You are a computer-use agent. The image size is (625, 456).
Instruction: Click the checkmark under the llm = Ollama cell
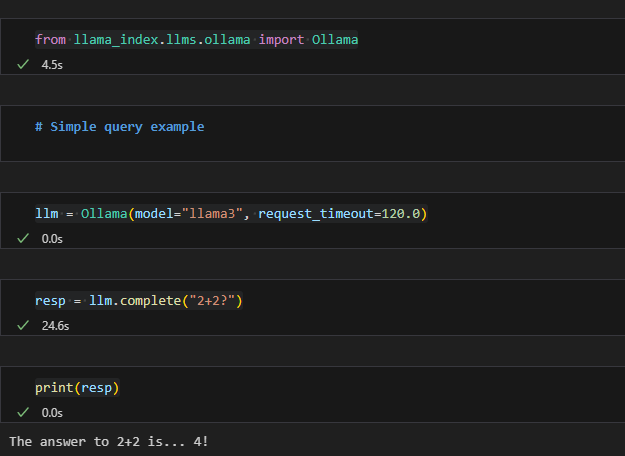tap(23, 238)
